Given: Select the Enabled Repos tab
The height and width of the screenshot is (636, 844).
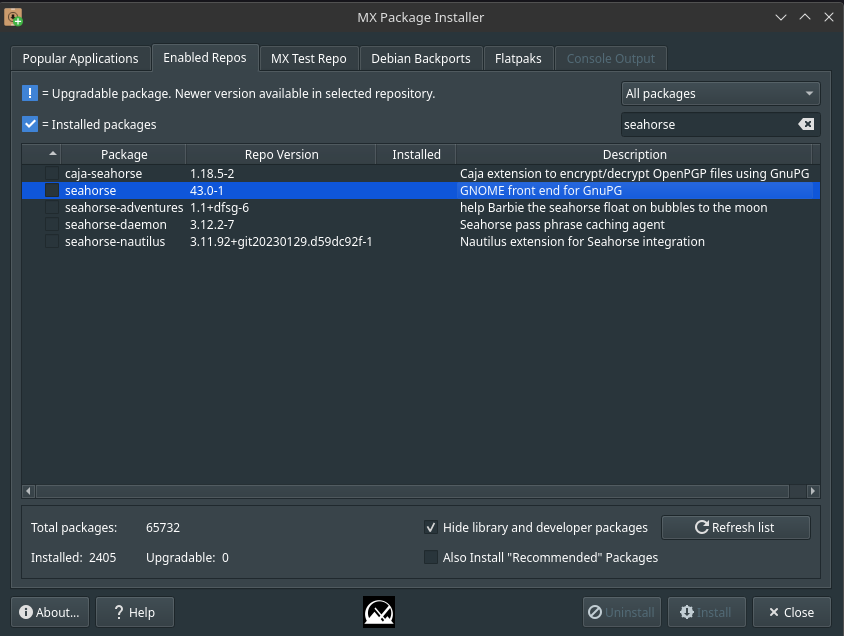Looking at the screenshot, I should (x=205, y=58).
